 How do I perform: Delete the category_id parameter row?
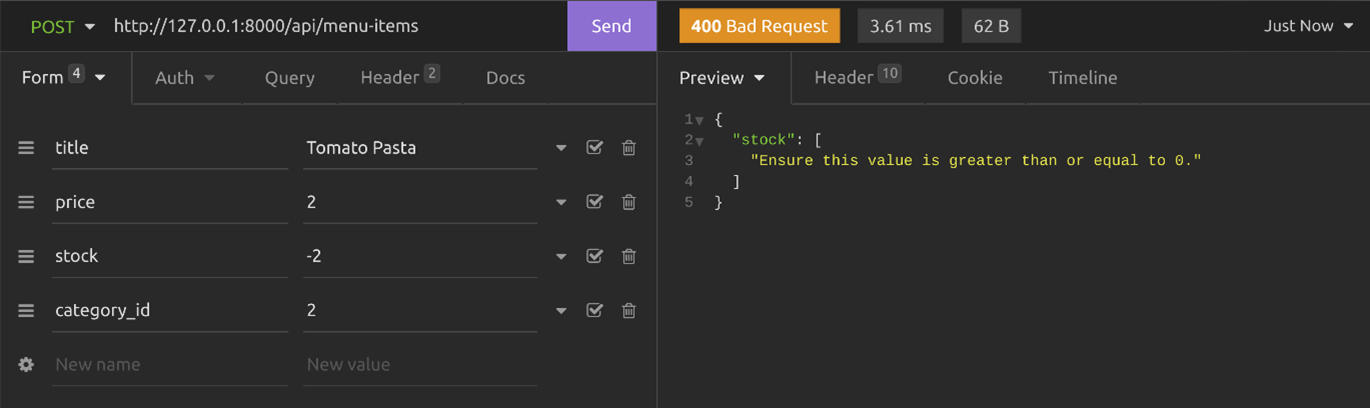point(629,310)
